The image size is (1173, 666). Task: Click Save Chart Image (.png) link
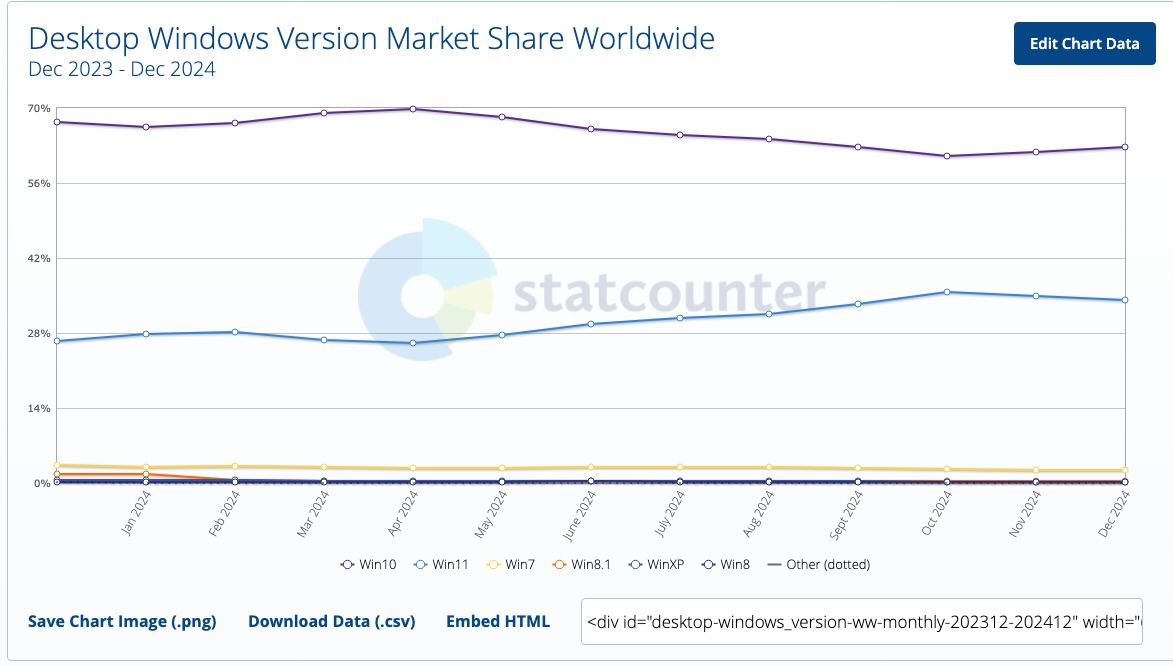122,621
